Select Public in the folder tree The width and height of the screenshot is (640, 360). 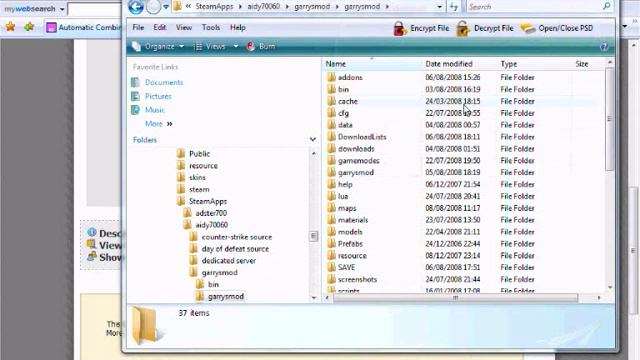tap(199, 154)
